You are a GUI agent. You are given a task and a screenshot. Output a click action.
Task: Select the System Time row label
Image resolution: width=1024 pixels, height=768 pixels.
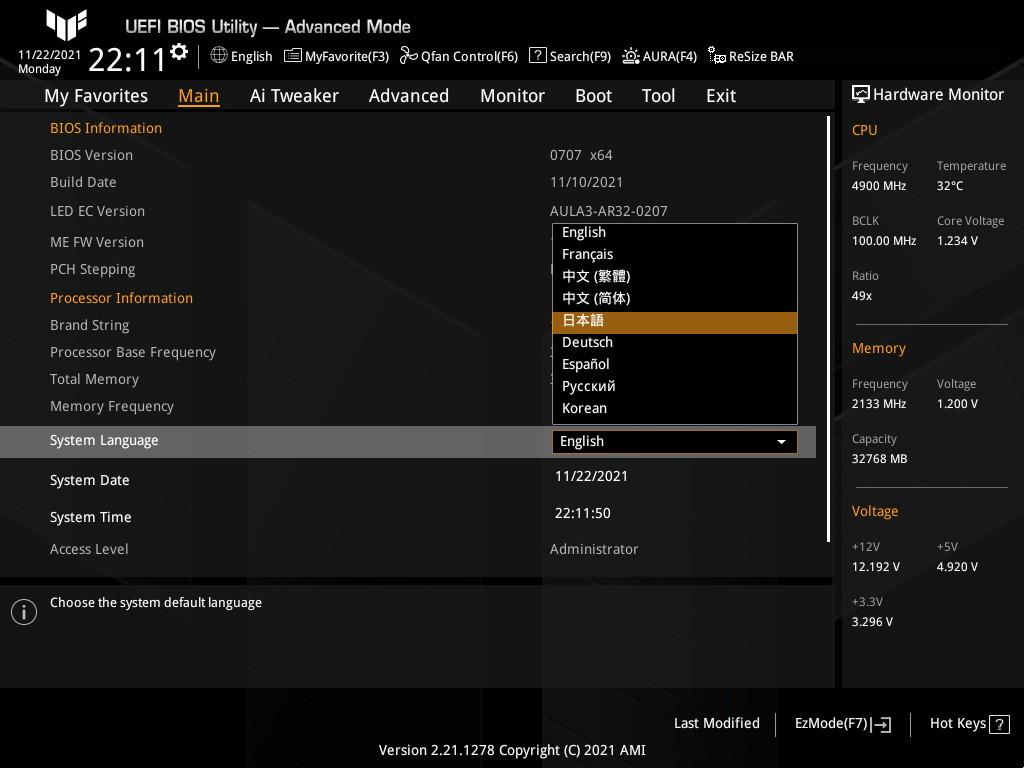(91, 517)
